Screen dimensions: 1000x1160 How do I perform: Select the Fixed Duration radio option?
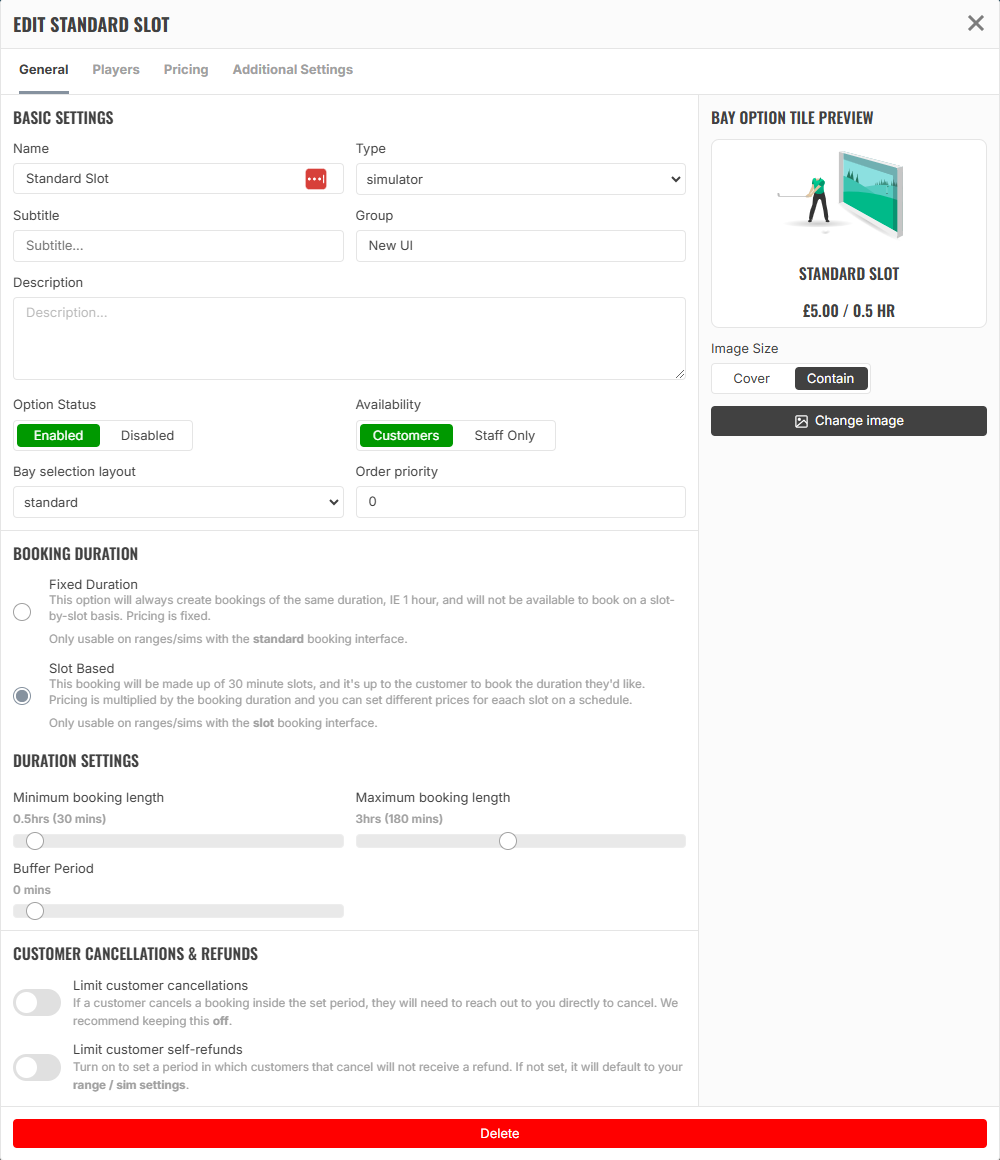click(22, 612)
